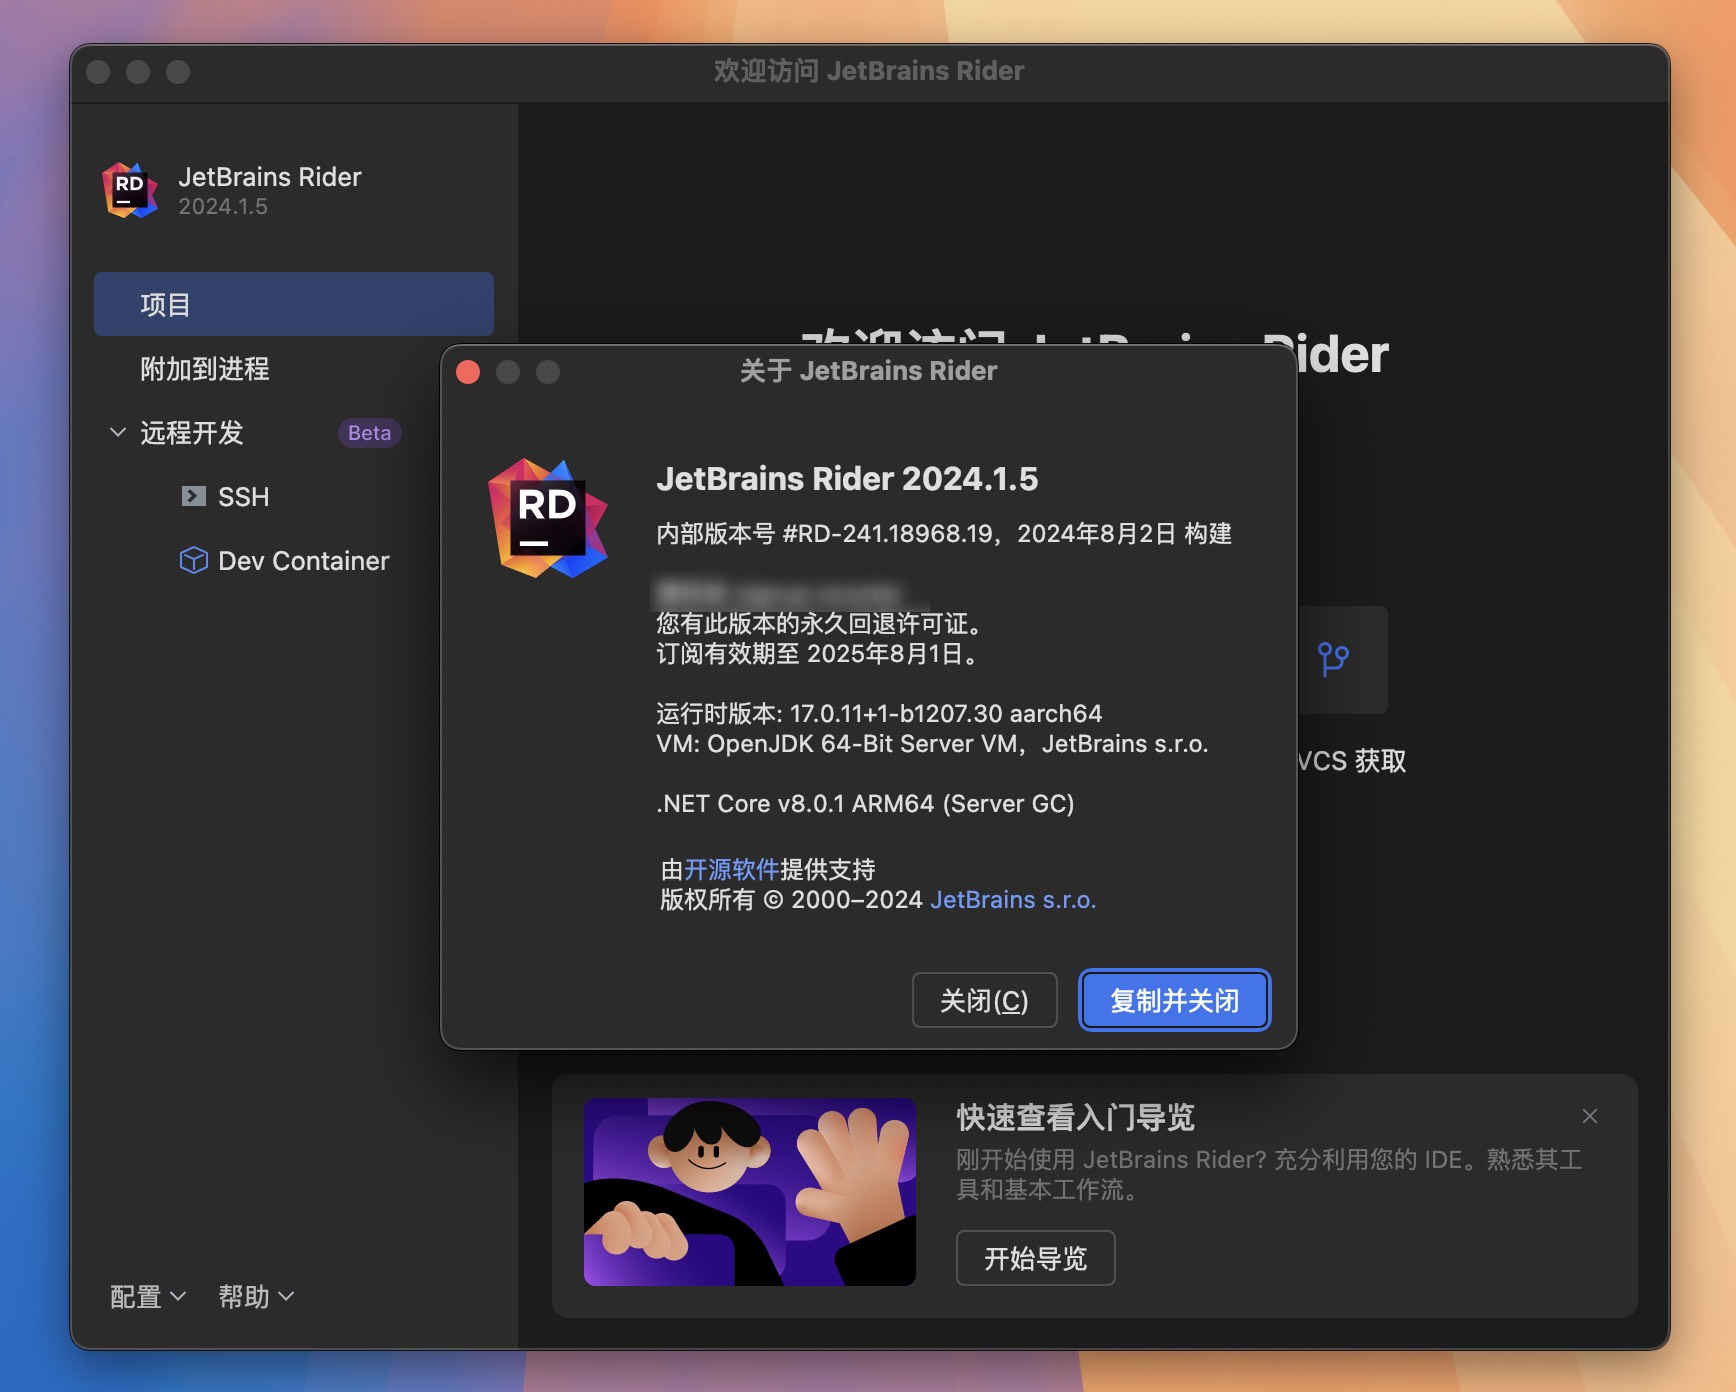Click the Beta badge next to 远程开发
The height and width of the screenshot is (1392, 1736).
(369, 432)
